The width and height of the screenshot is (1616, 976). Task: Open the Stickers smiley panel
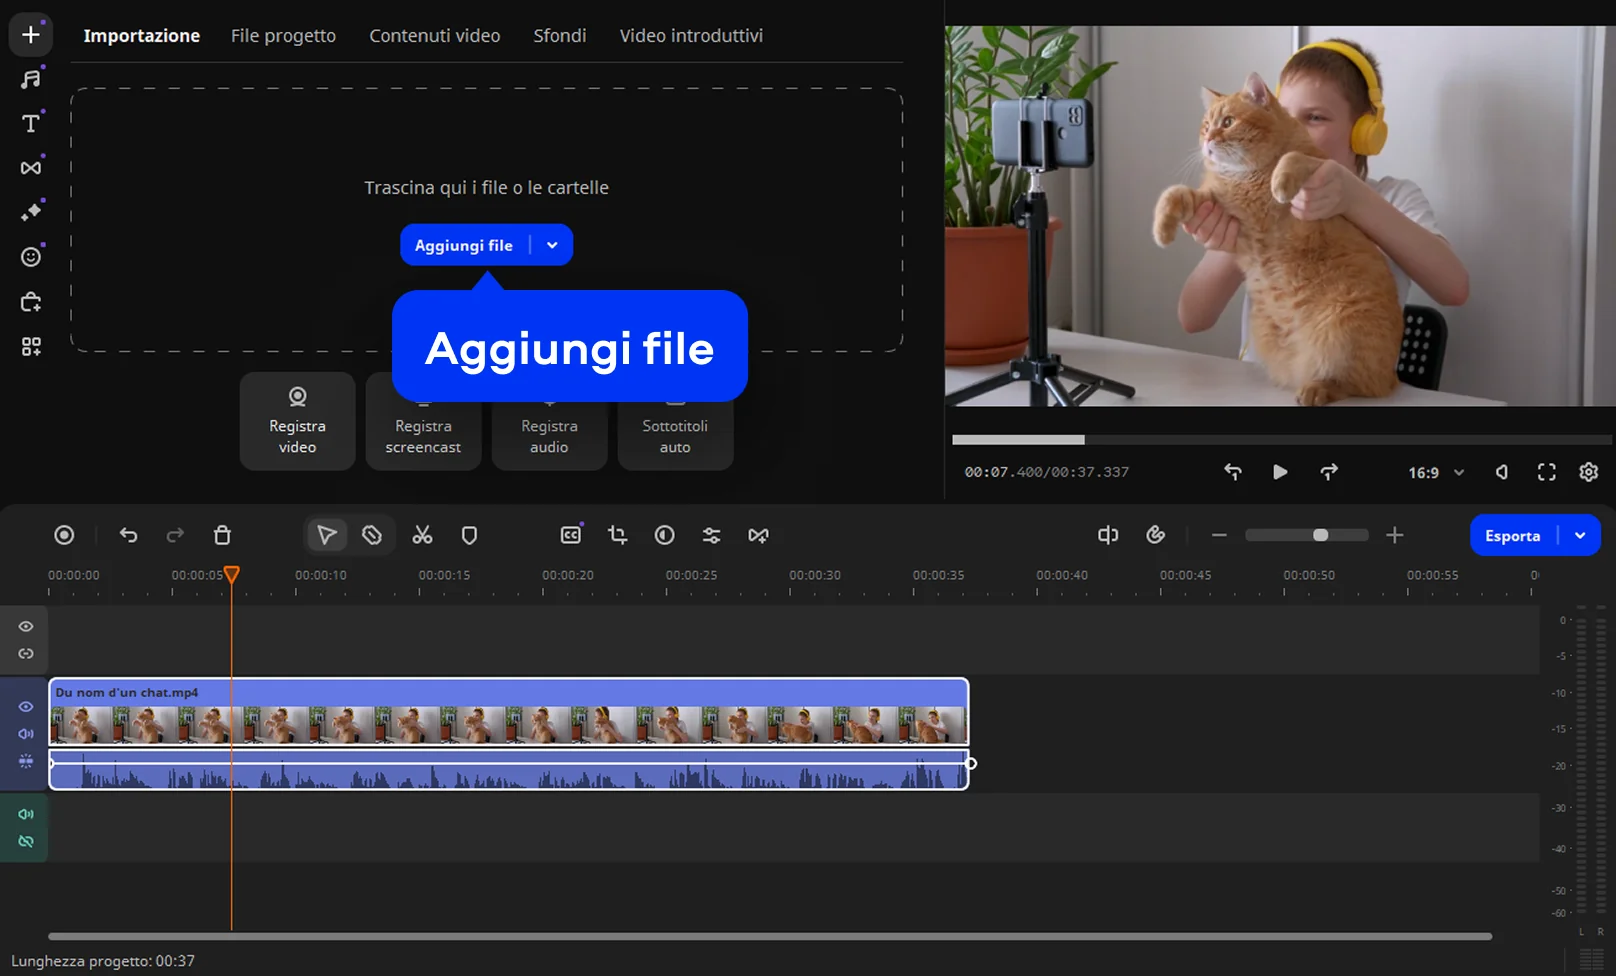[x=31, y=257]
